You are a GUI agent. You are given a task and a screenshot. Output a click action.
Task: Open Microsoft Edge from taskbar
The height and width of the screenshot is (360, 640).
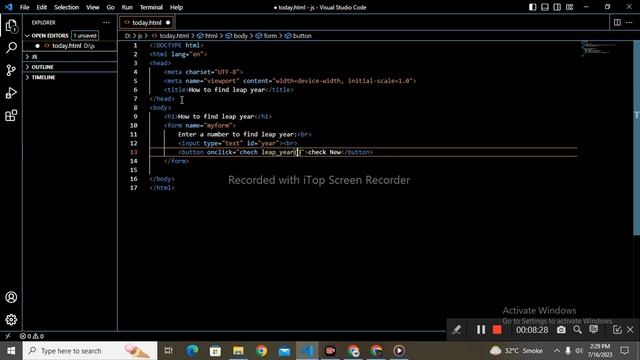[192, 351]
